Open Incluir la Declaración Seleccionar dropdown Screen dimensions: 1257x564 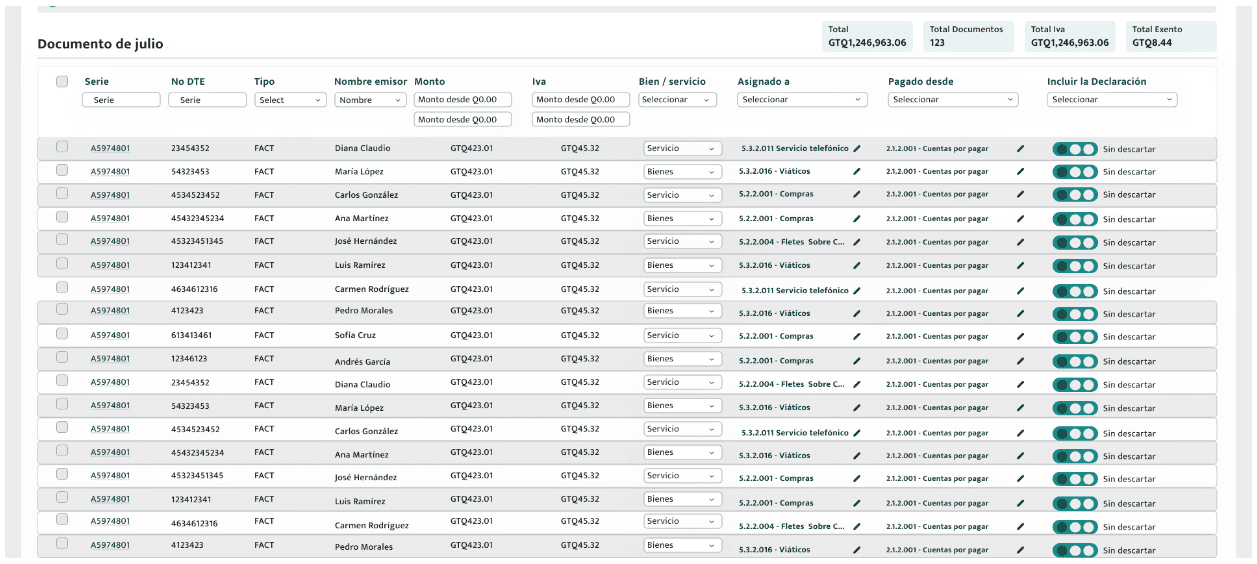(x=1112, y=100)
